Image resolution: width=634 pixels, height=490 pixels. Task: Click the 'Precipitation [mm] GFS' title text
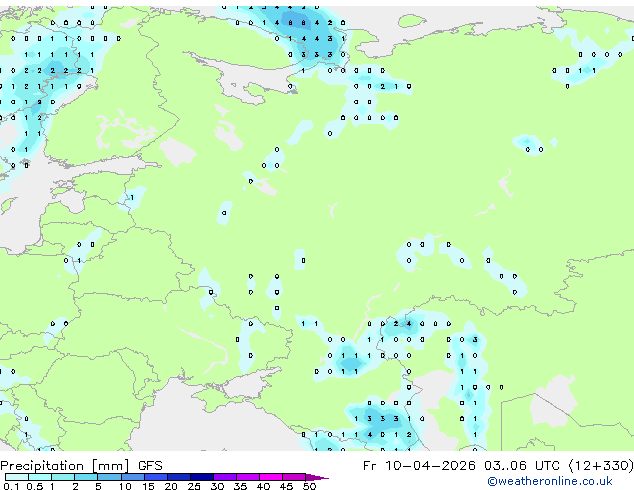click(x=81, y=466)
